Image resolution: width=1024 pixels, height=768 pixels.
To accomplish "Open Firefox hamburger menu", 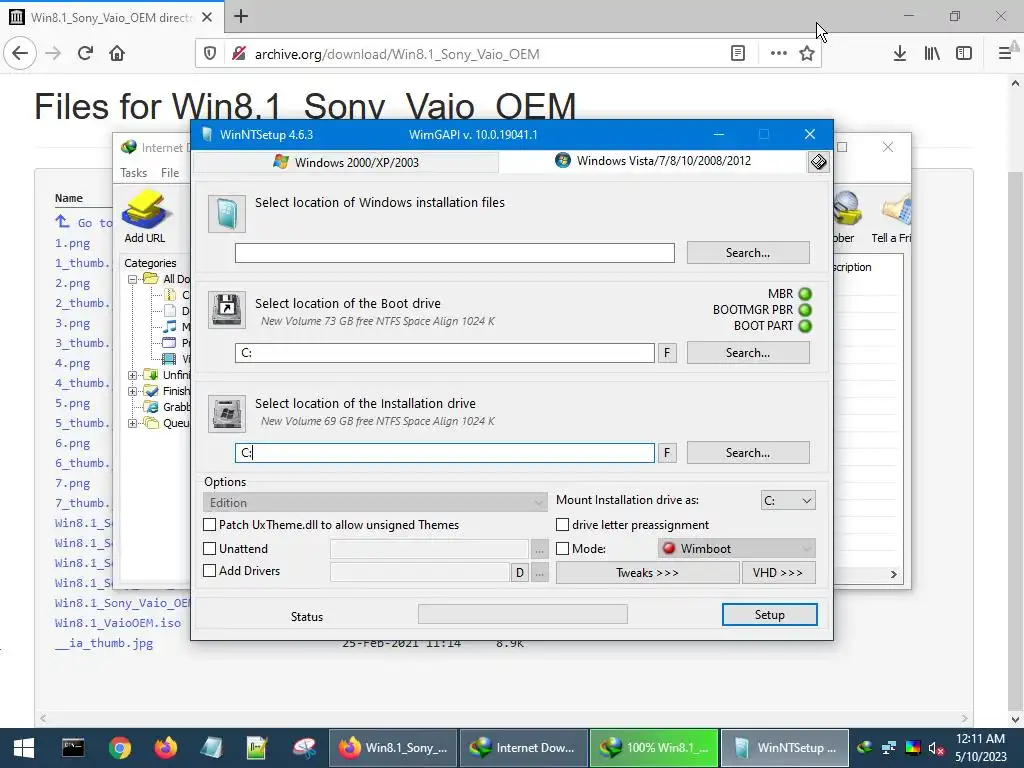I will (1004, 54).
